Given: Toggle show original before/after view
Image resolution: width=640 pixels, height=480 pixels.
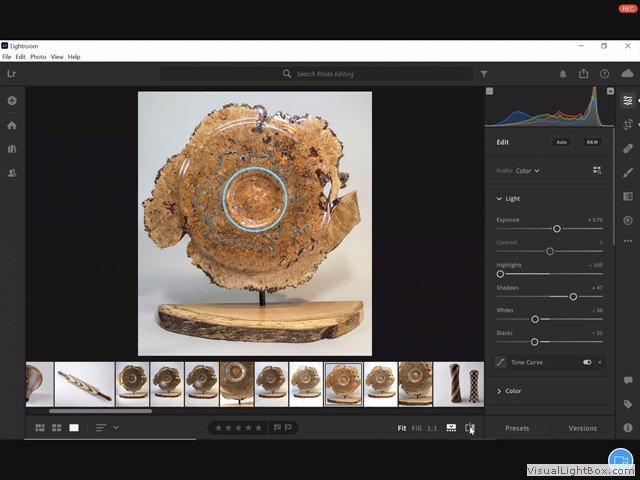Looking at the screenshot, I should pos(469,428).
